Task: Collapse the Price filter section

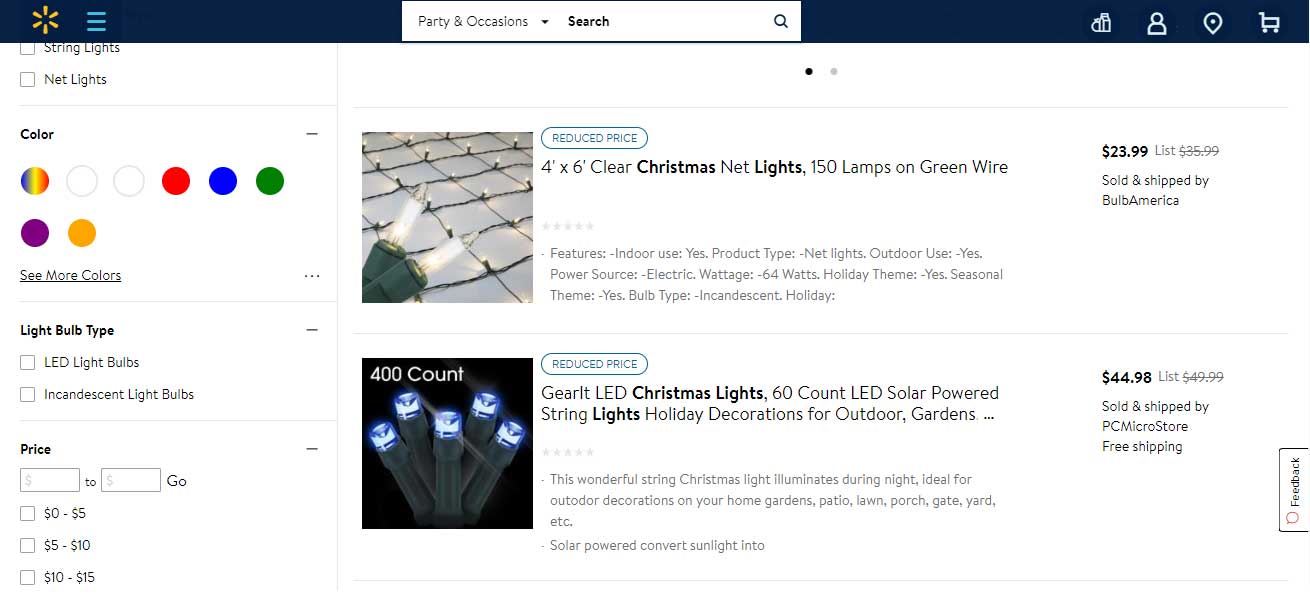Action: click(312, 449)
